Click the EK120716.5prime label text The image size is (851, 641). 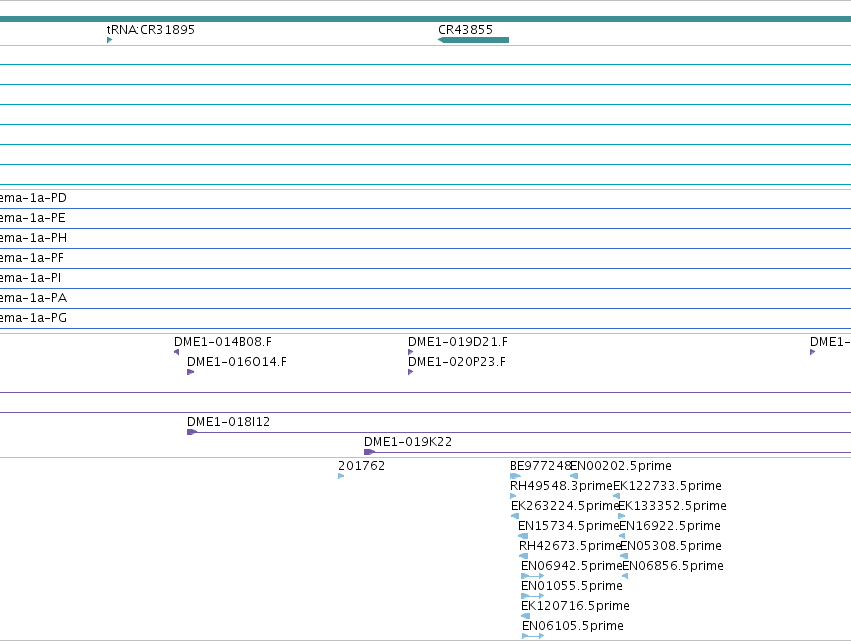(x=575, y=606)
